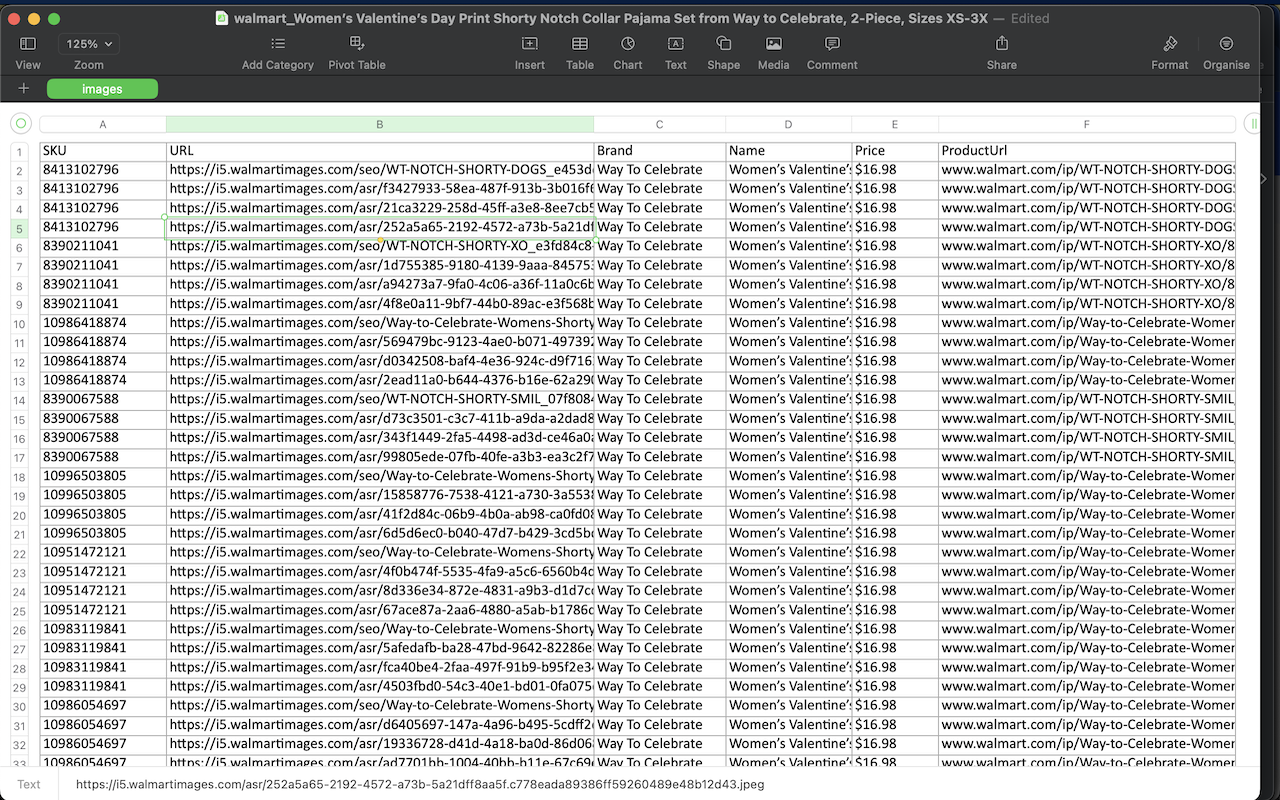
Task: Open the Media browser
Action: pyautogui.click(x=773, y=44)
